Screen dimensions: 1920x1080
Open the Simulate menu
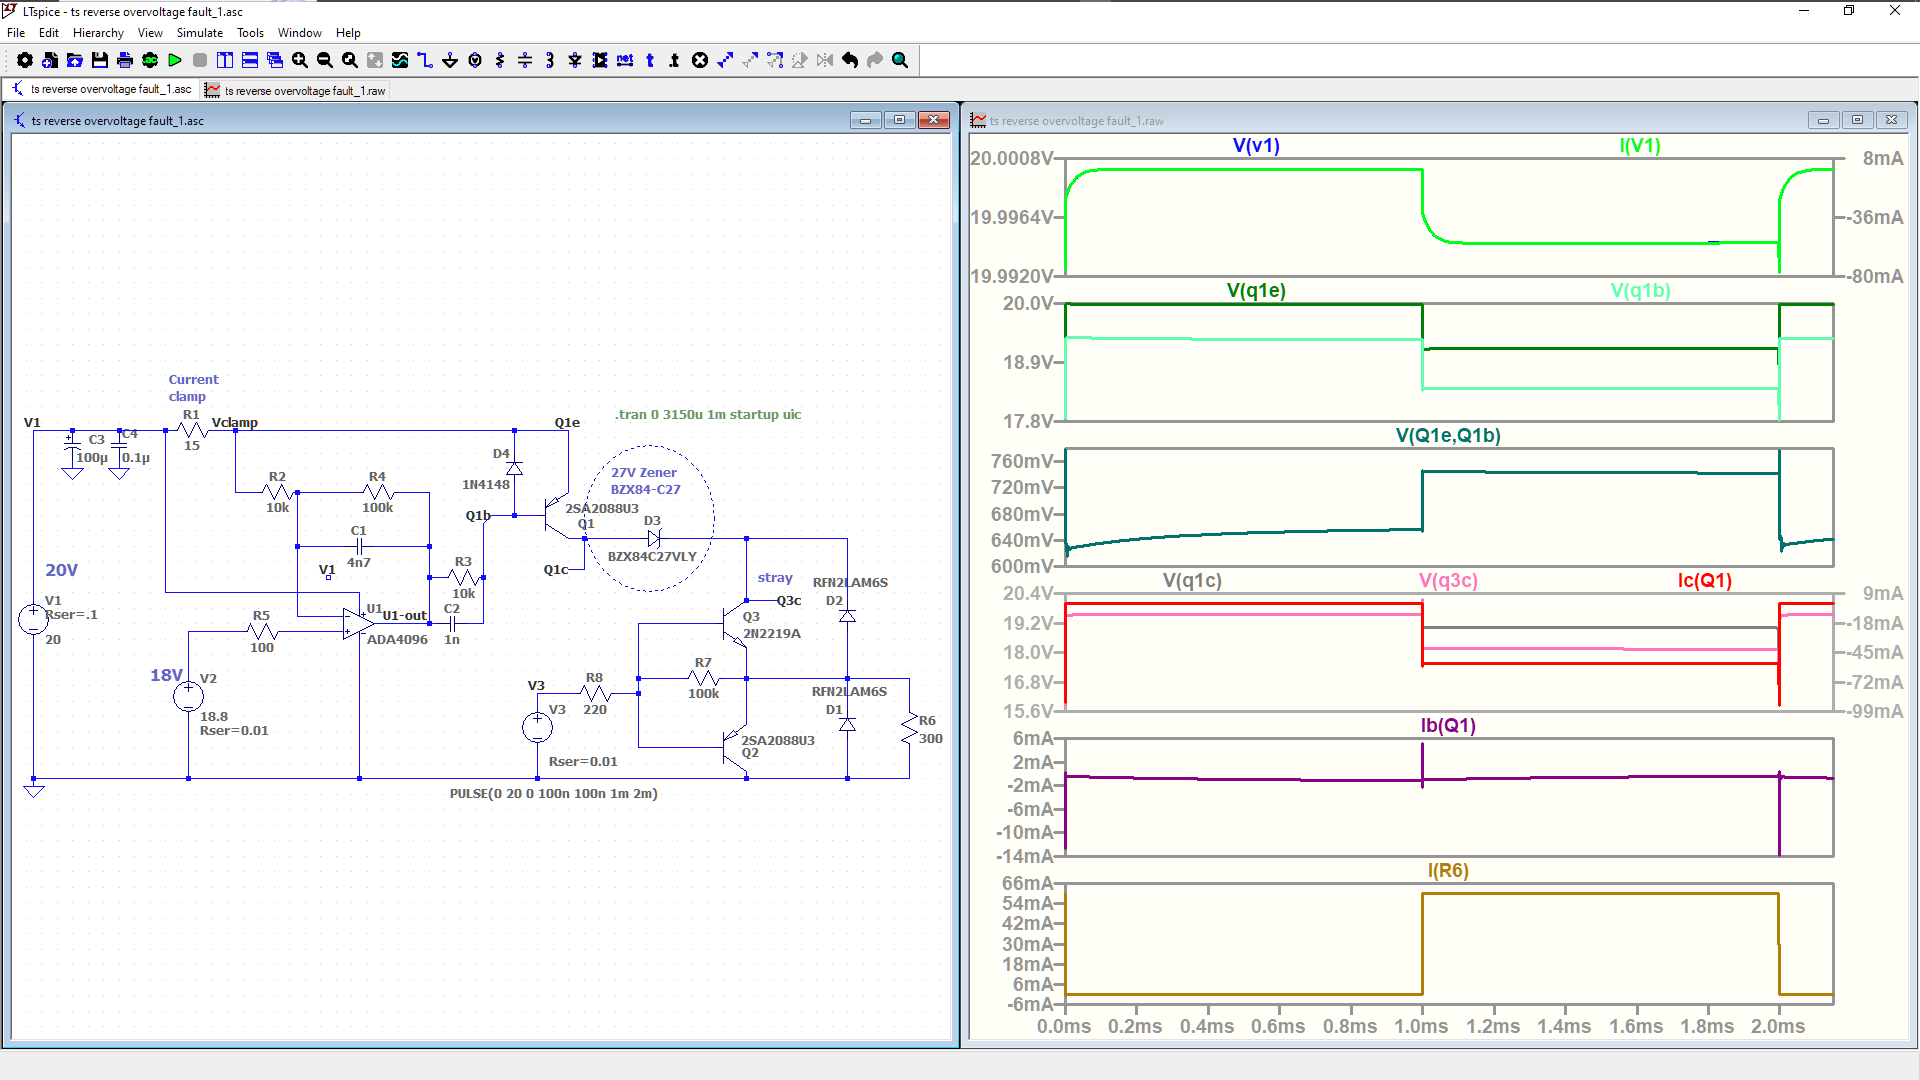click(x=200, y=33)
